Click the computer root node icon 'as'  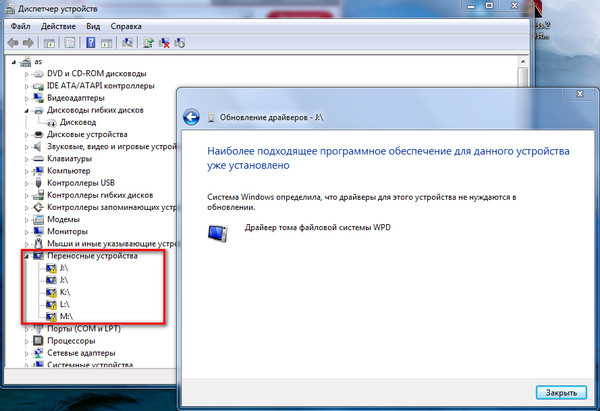pyautogui.click(x=26, y=61)
